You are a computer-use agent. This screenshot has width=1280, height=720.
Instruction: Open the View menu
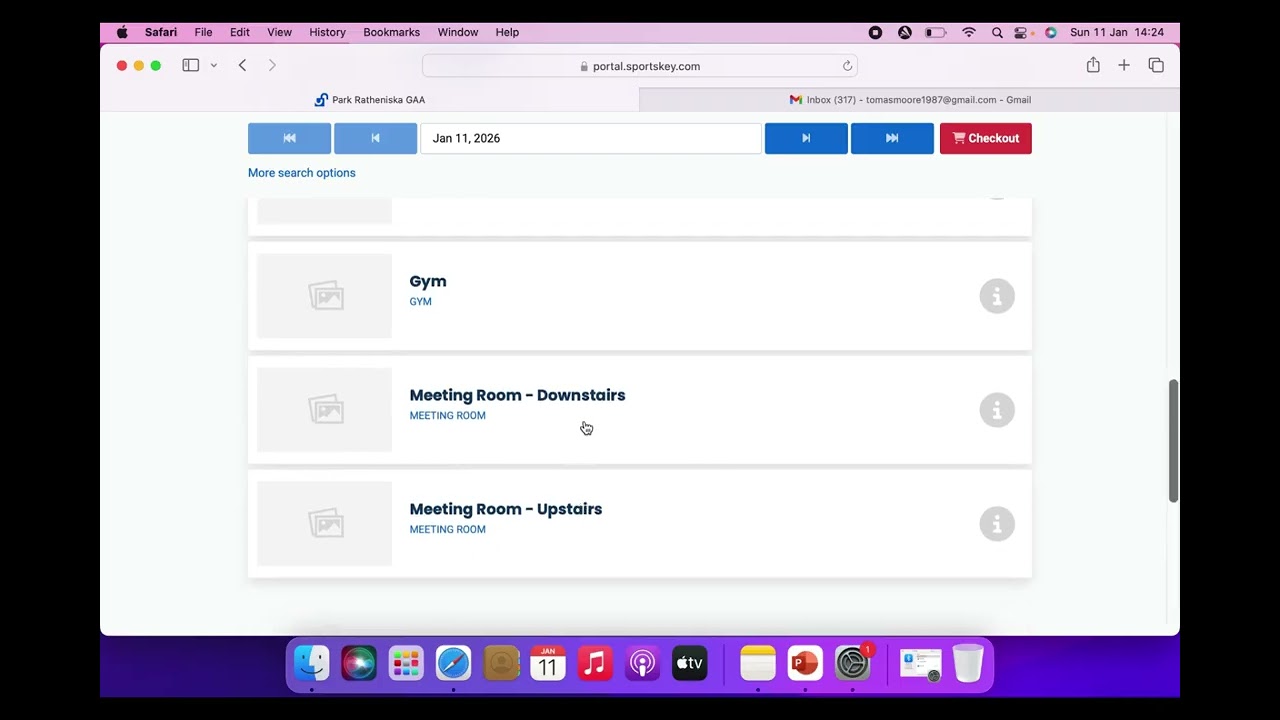point(279,32)
